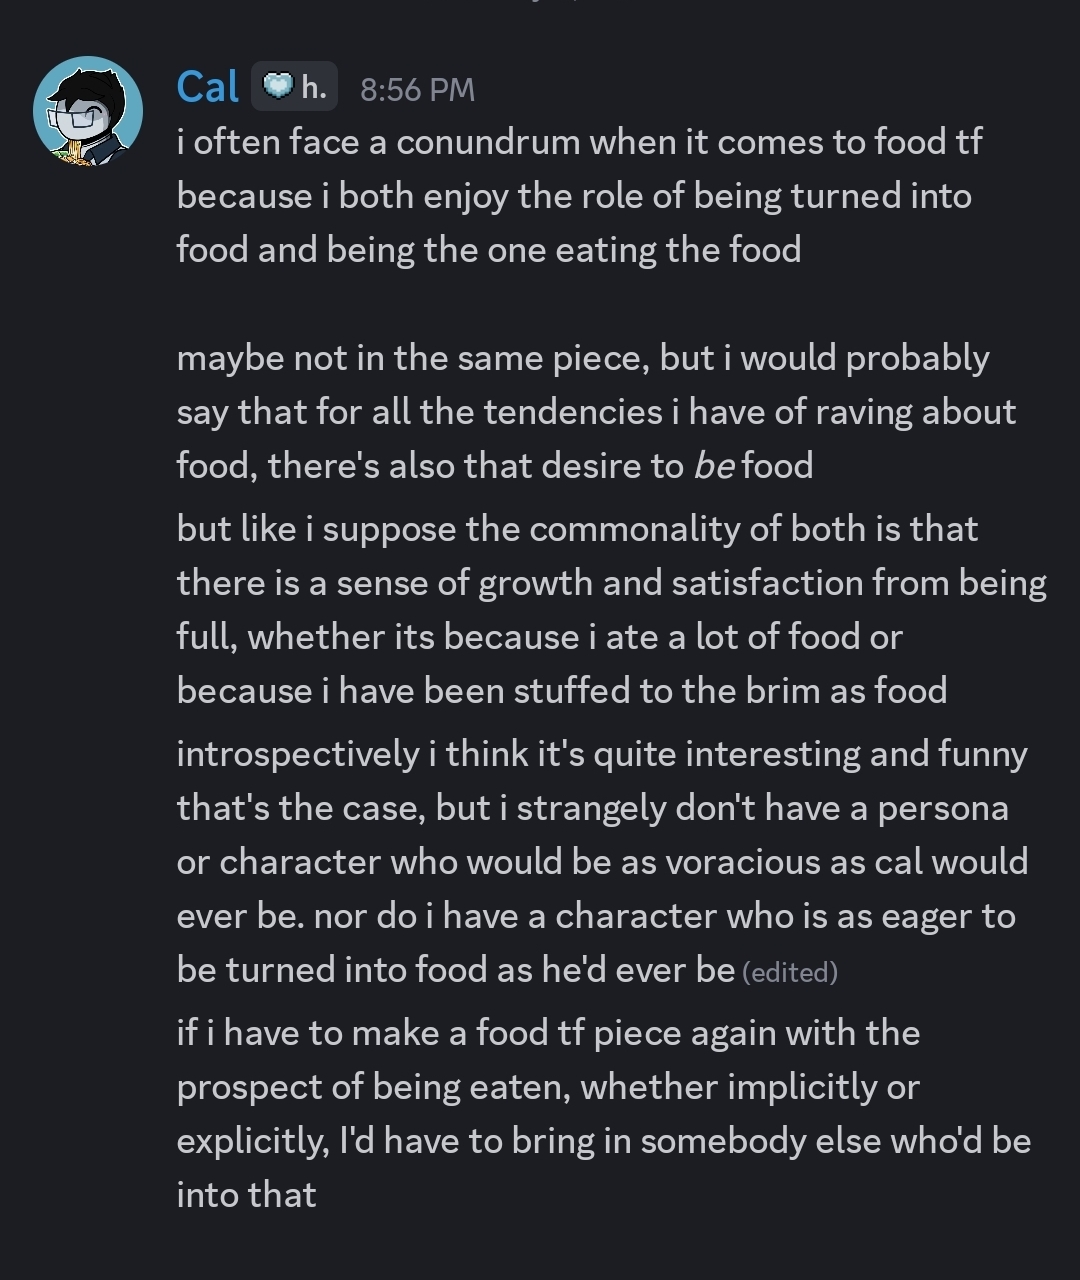The height and width of the screenshot is (1280, 1080).
Task: Open Cal's profile avatar picture
Action: tap(88, 111)
